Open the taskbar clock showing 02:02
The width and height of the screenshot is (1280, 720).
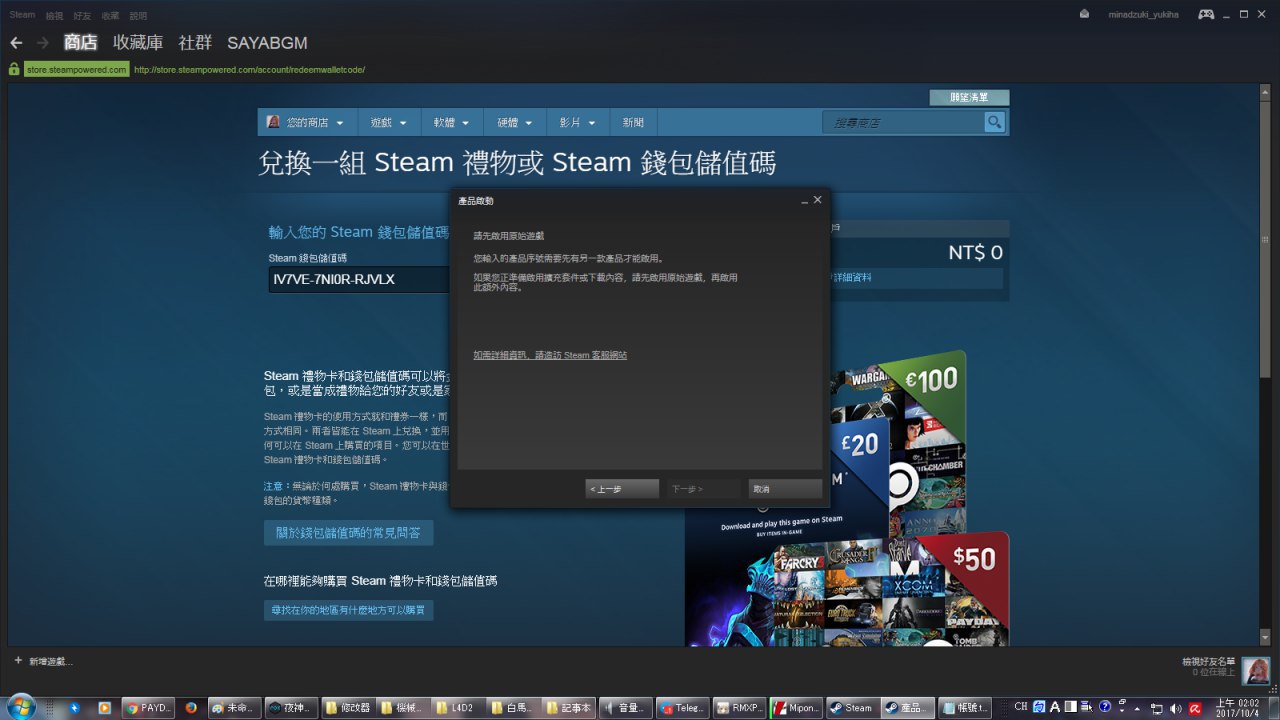1237,707
